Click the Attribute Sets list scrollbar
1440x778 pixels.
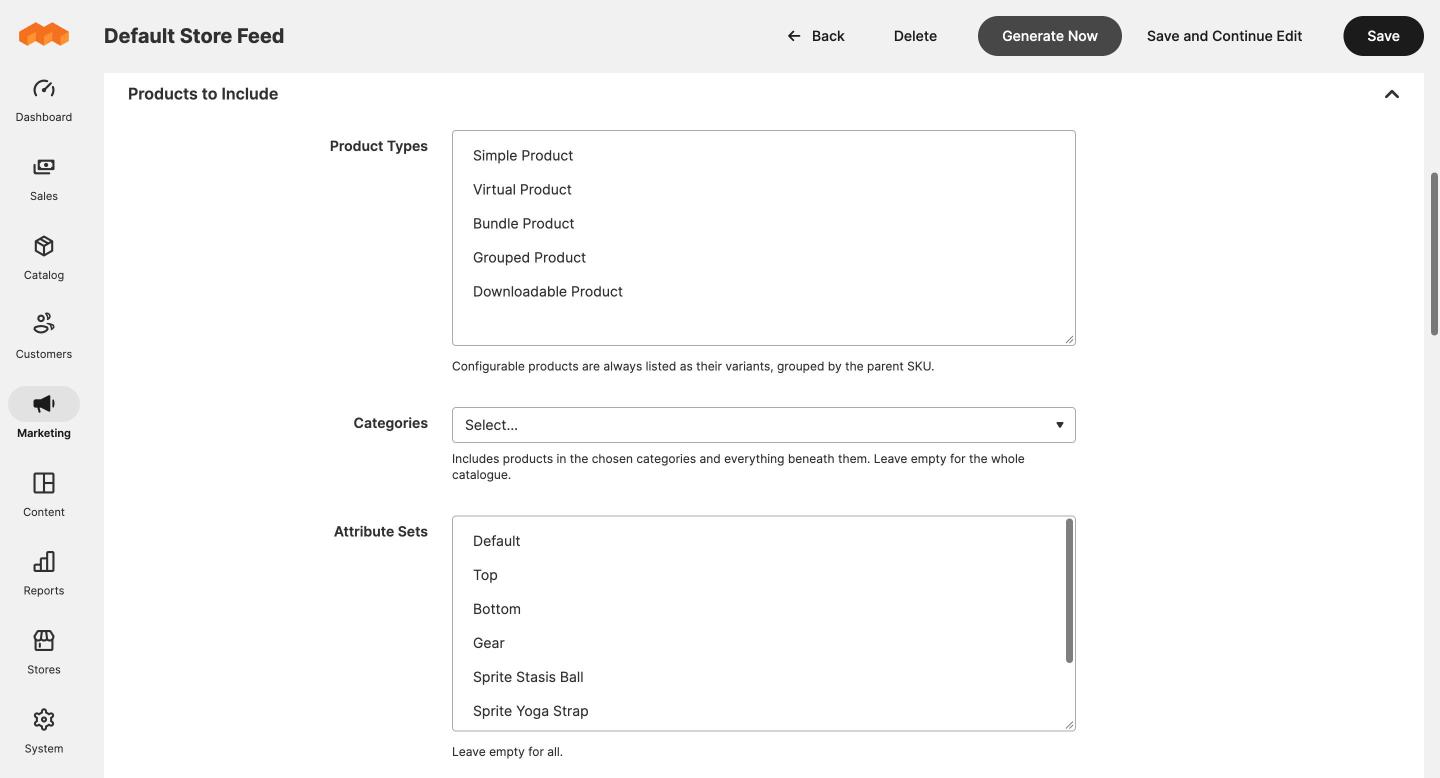click(1069, 591)
